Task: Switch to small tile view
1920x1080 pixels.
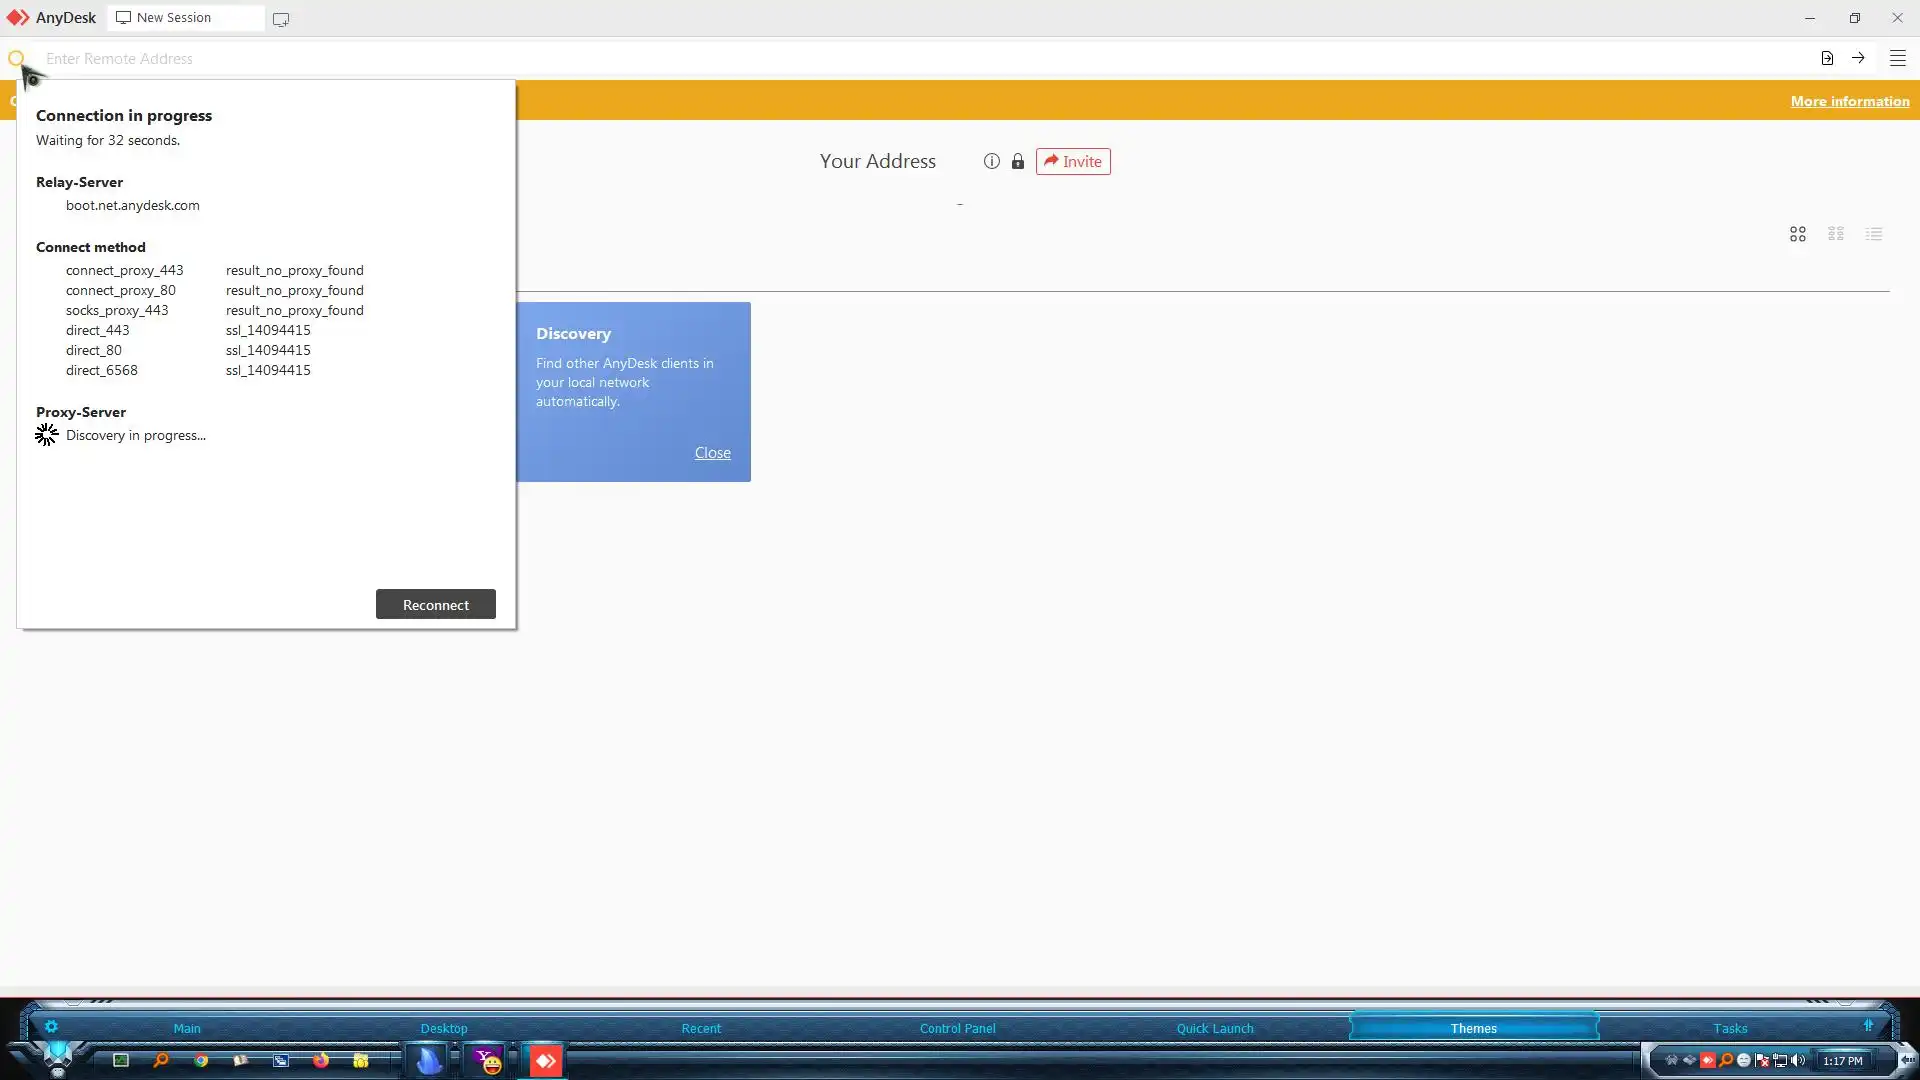Action: pos(1836,234)
